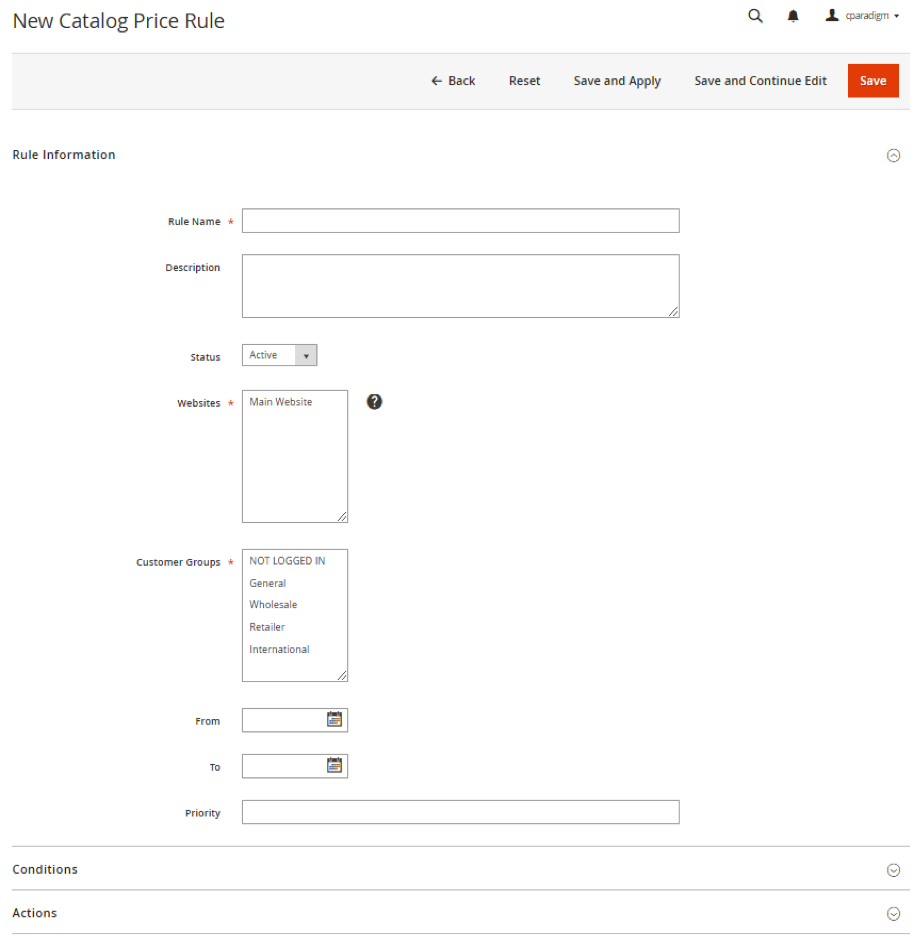This screenshot has height=944, width=919.
Task: Click the Reset action
Action: (524, 80)
